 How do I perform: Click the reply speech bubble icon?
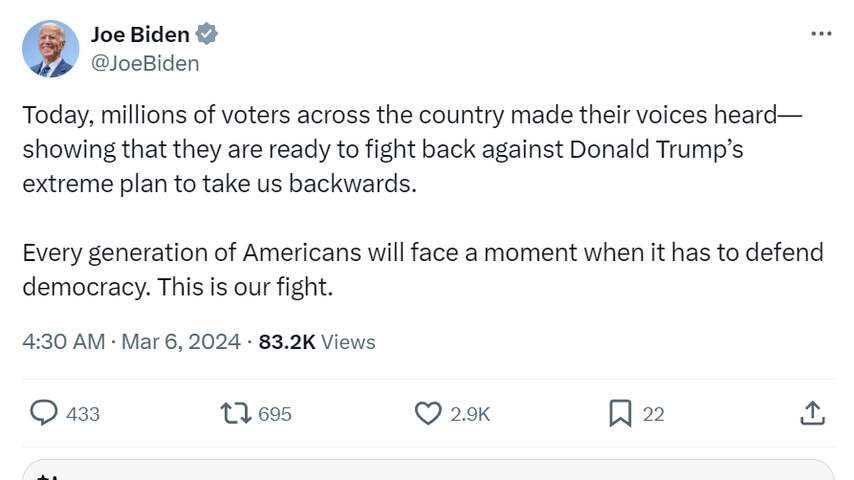point(42,413)
